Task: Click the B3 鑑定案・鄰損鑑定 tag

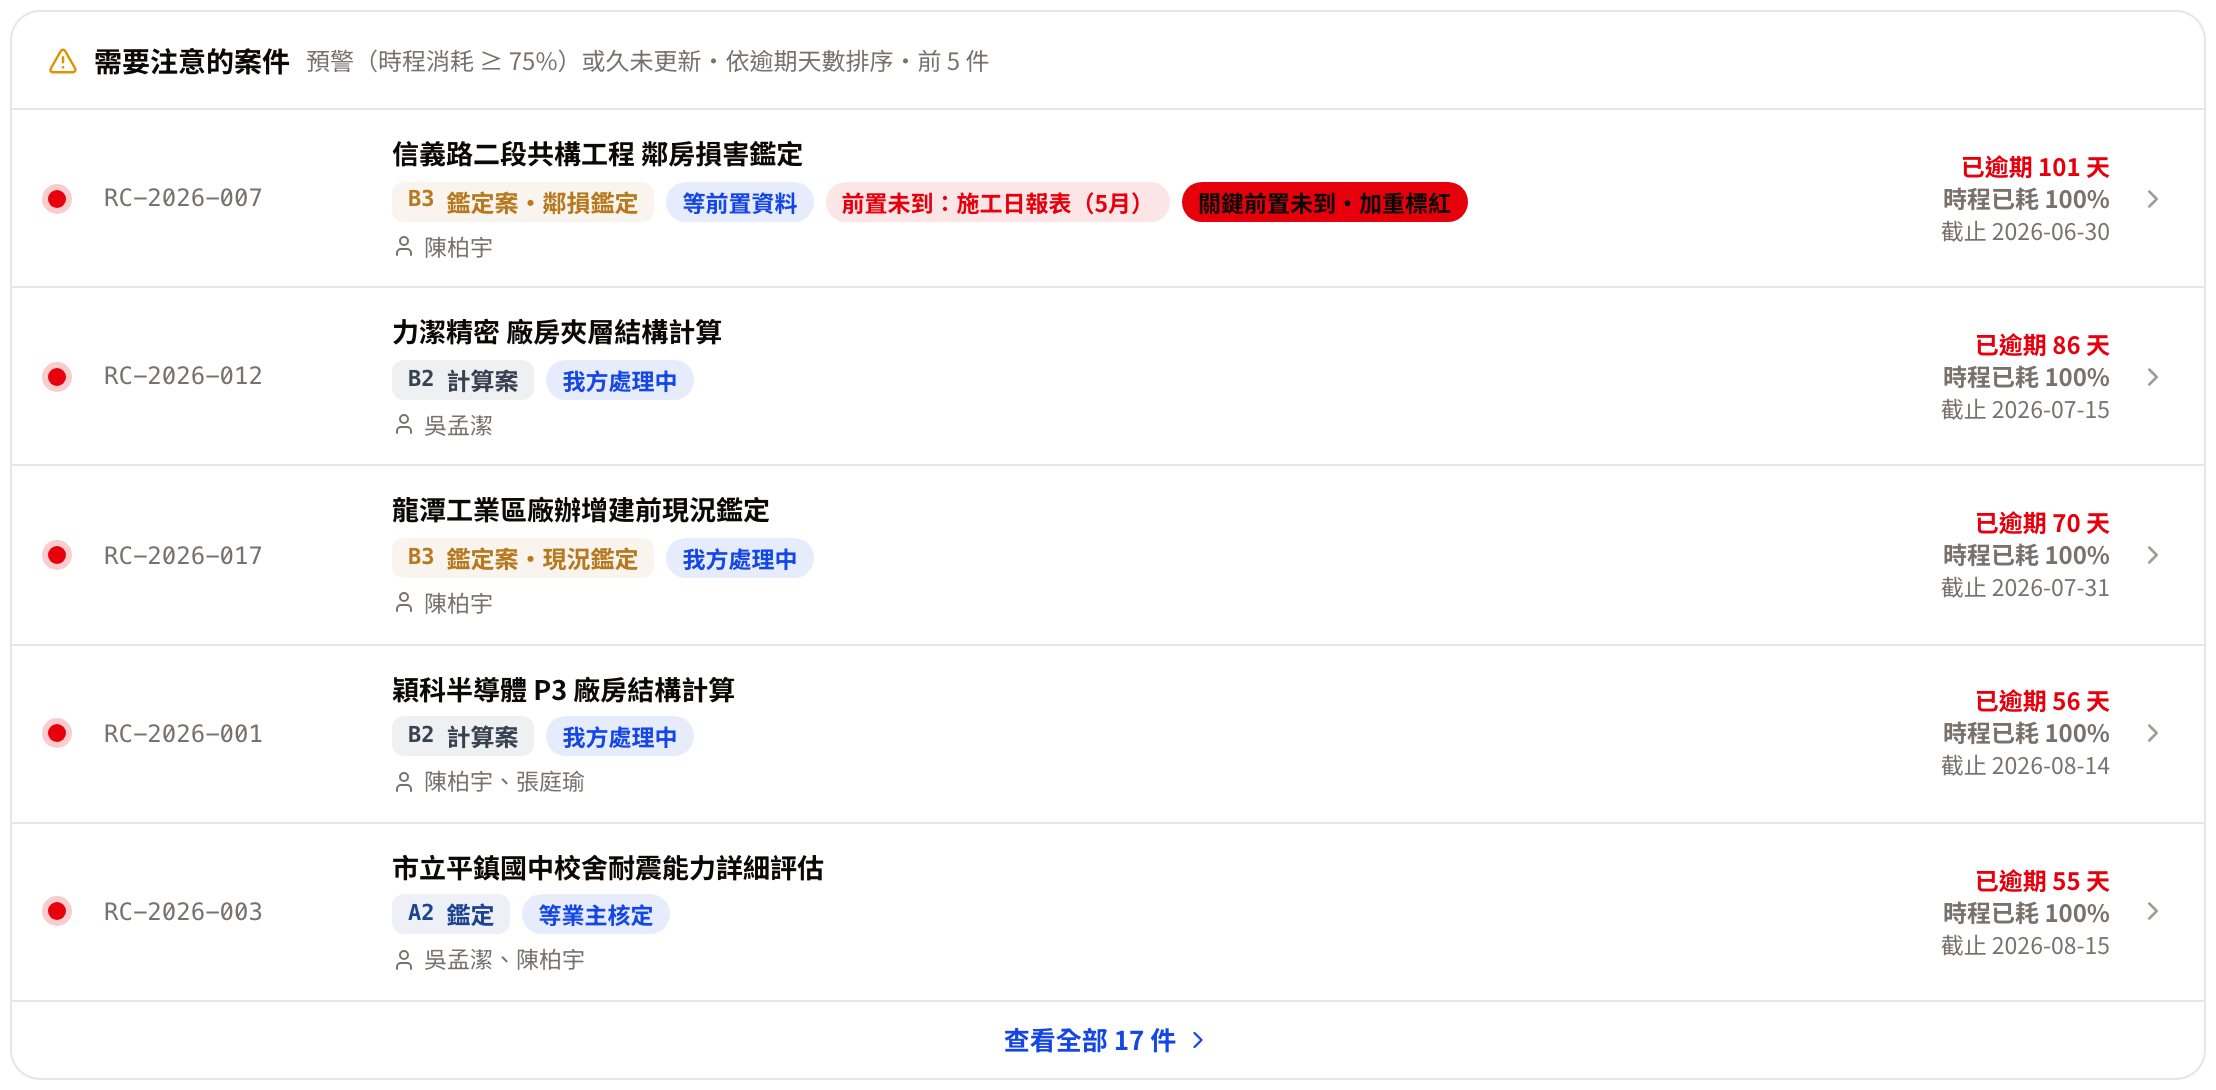Action: 523,202
